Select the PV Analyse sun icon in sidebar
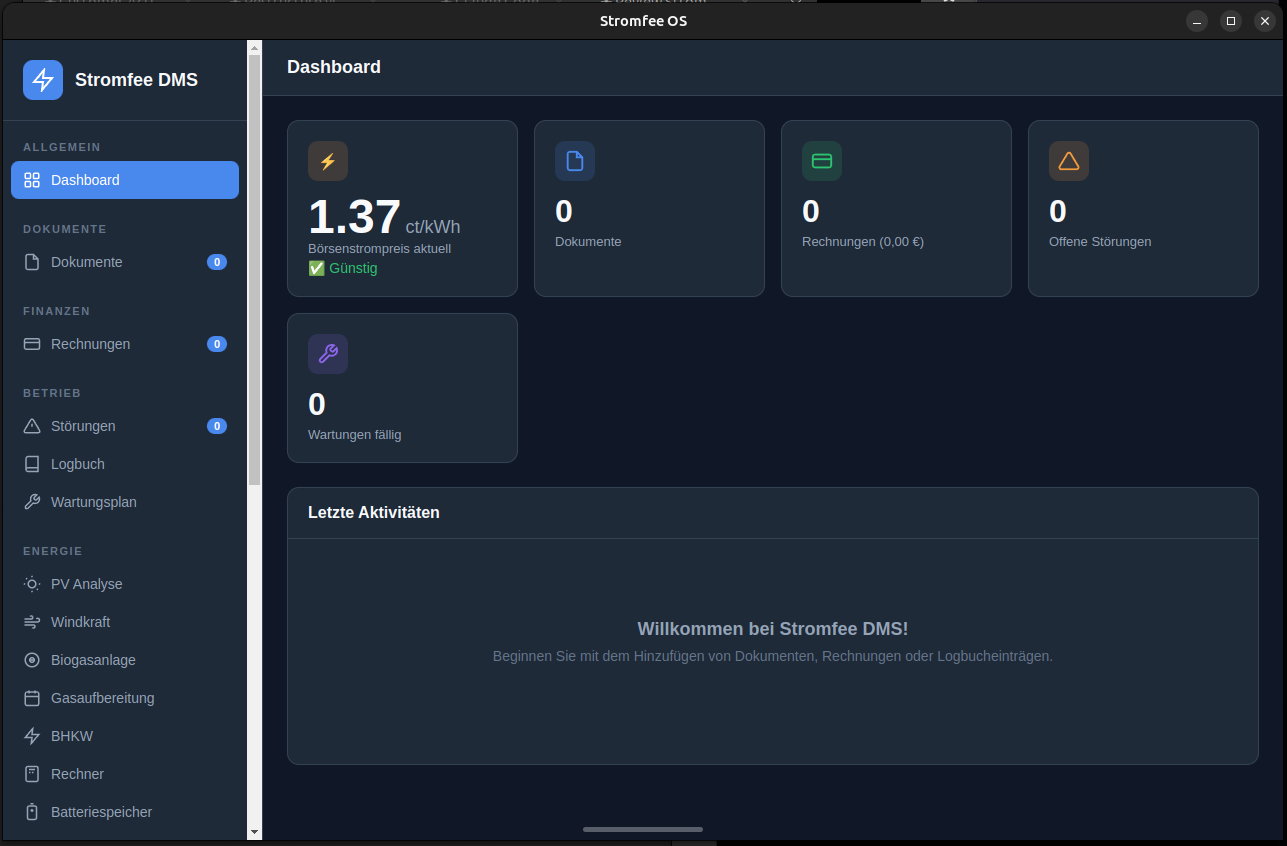This screenshot has height=846, width=1287. [31, 584]
